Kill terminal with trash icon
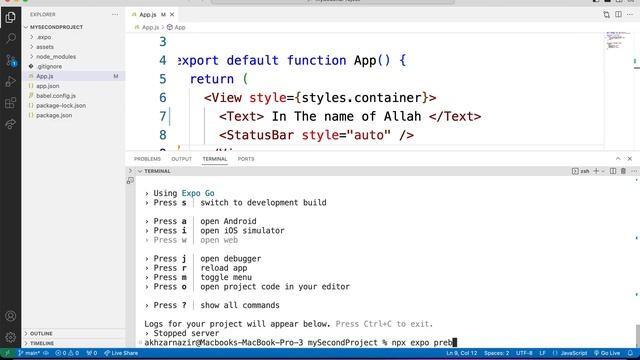Viewport: 640px width, 360px height. click(623, 171)
